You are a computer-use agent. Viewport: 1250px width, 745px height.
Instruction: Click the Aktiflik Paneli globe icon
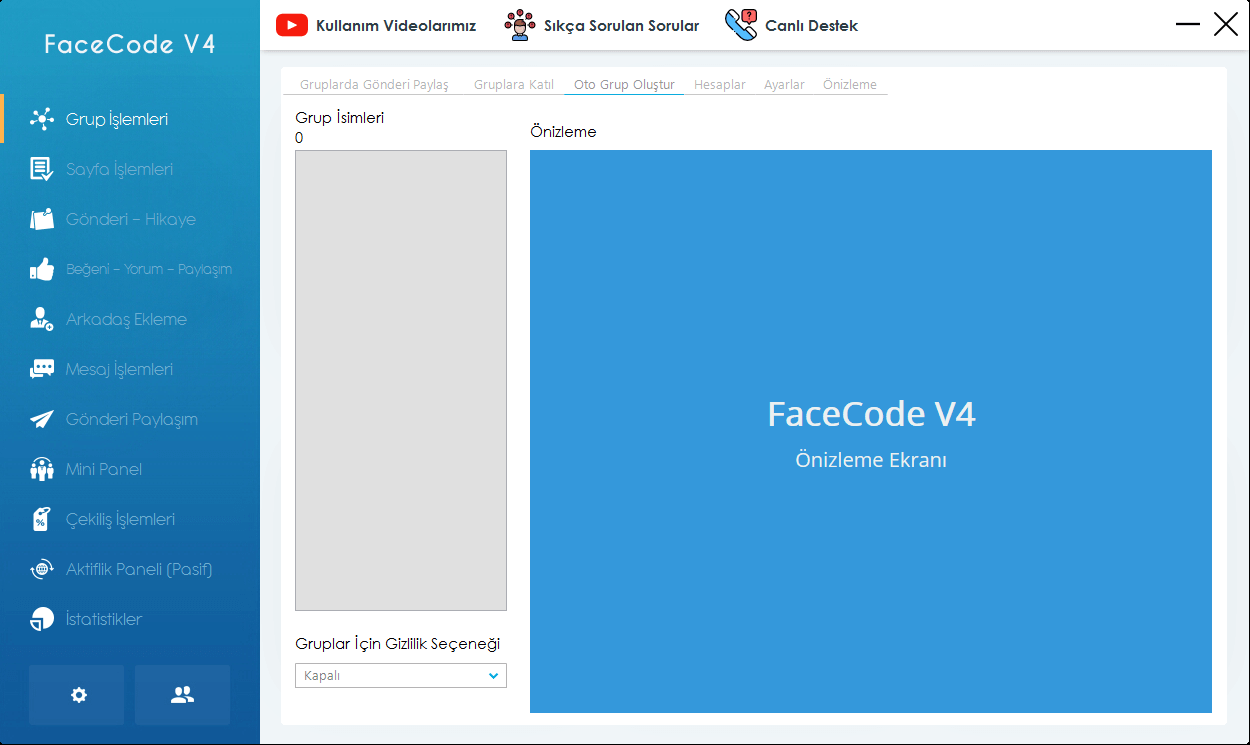(42, 569)
